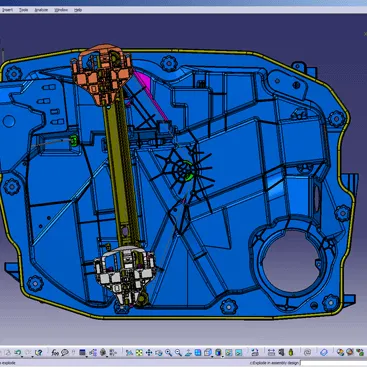Click the Swap Visible Space icon

(x=238, y=352)
